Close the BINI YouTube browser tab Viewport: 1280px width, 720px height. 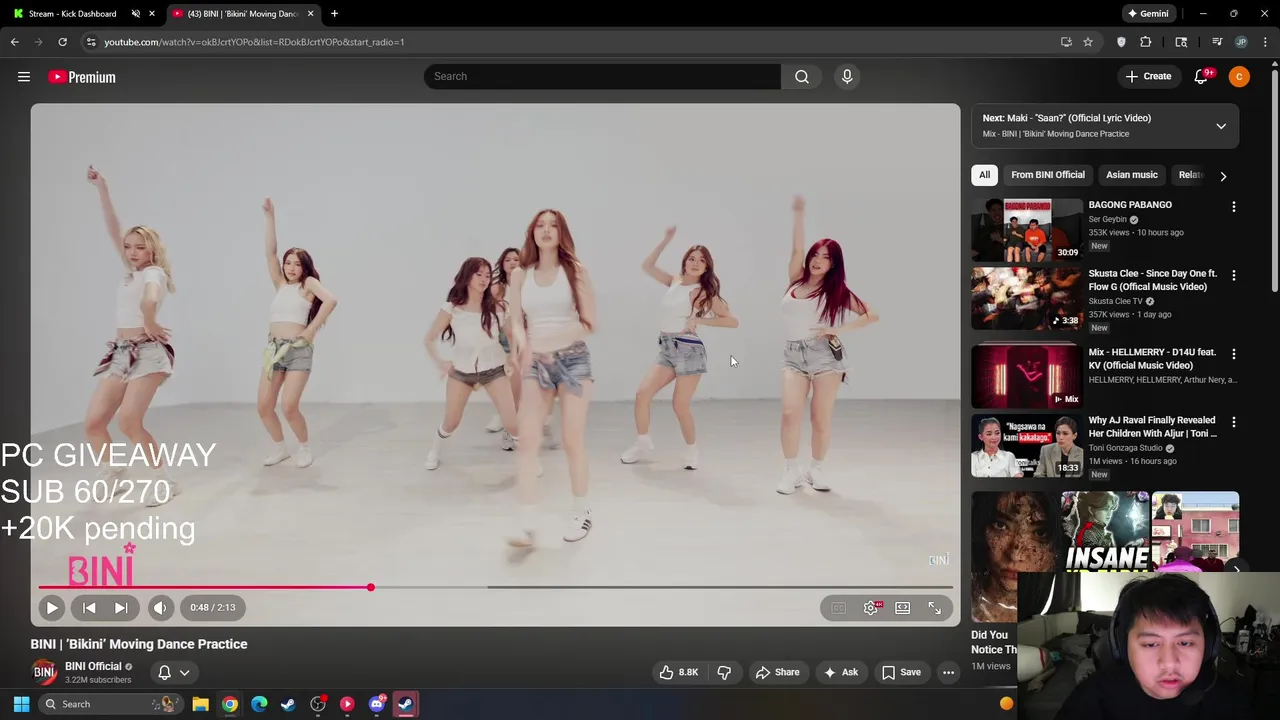[x=310, y=14]
